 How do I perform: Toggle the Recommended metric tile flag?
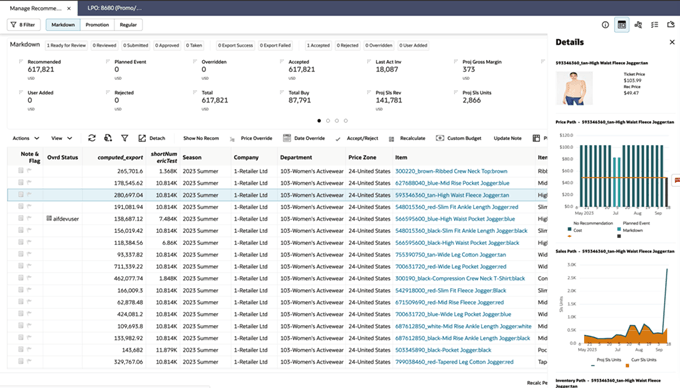[x=21, y=62]
